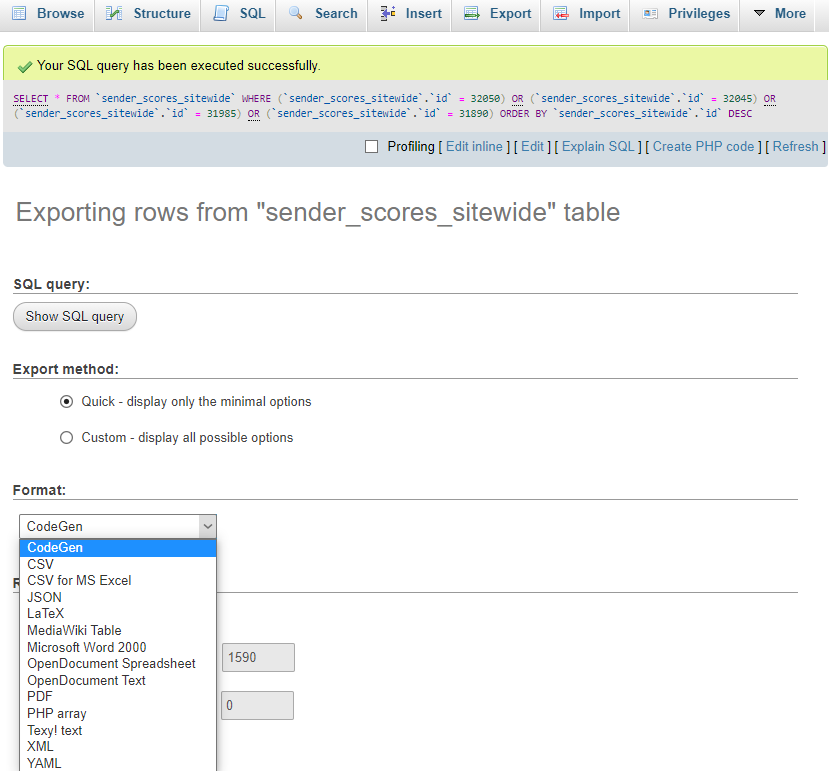Open the Privileges icon
The image size is (829, 771).
[650, 14]
